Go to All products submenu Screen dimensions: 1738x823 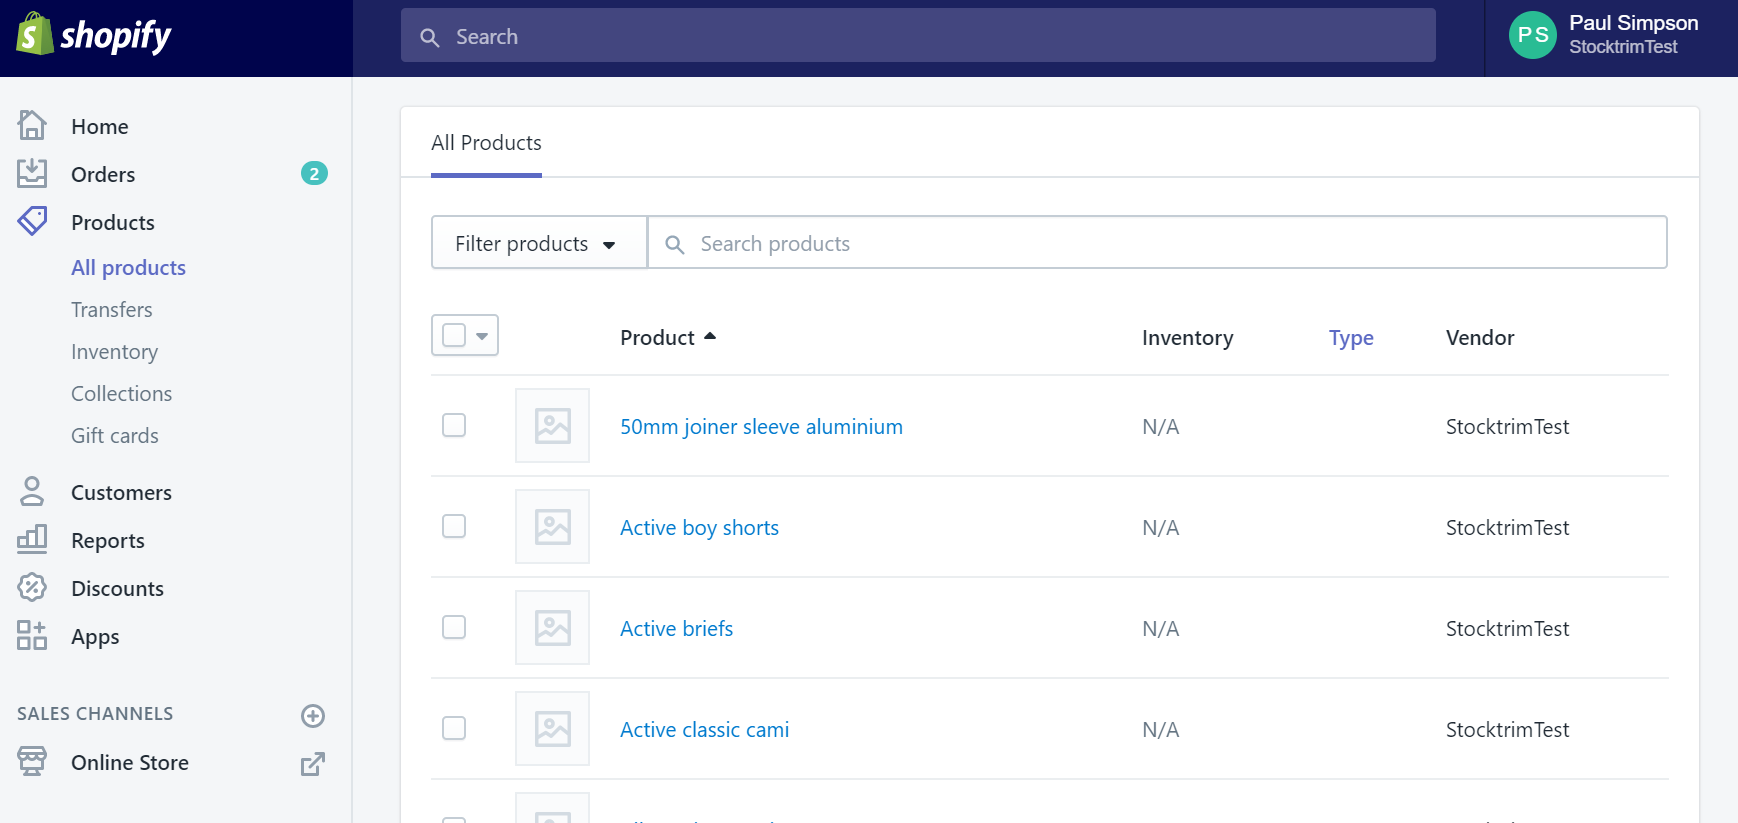click(128, 268)
